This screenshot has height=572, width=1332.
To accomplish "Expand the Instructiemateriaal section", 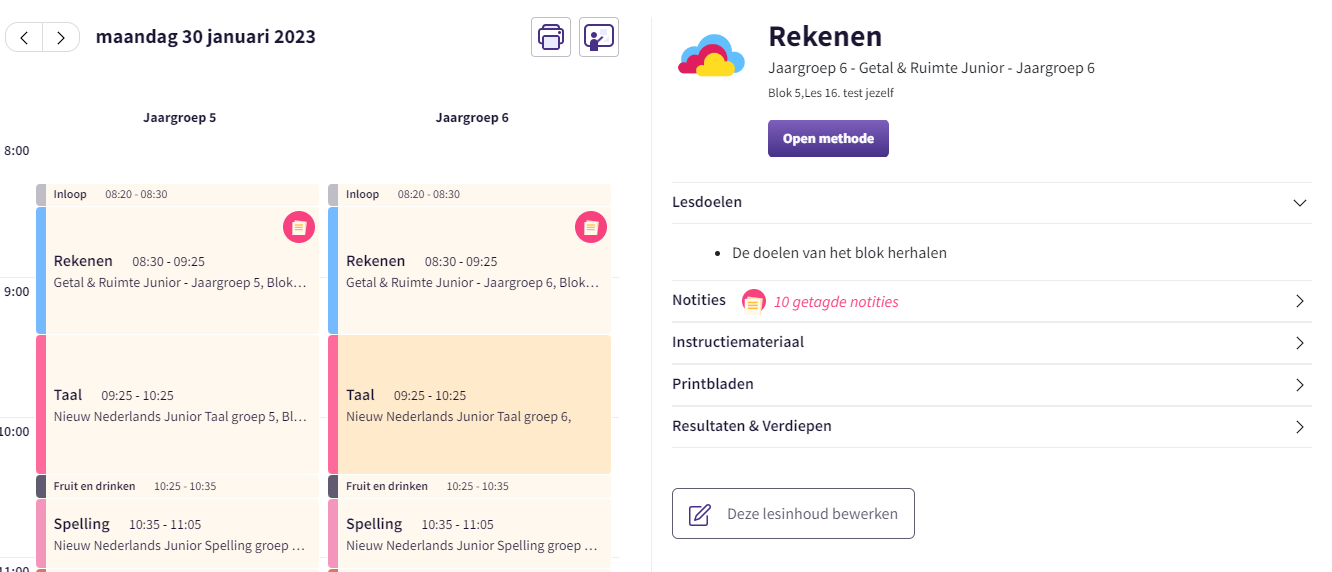I will [x=1299, y=343].
